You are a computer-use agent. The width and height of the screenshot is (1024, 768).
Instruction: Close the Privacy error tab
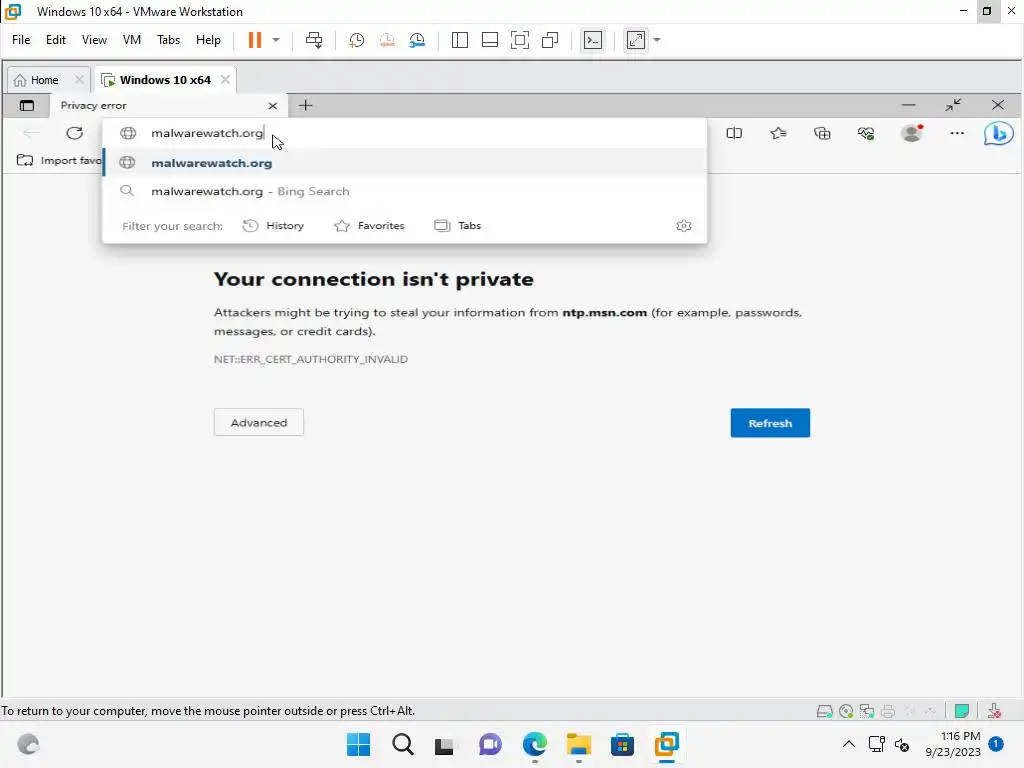coord(273,106)
